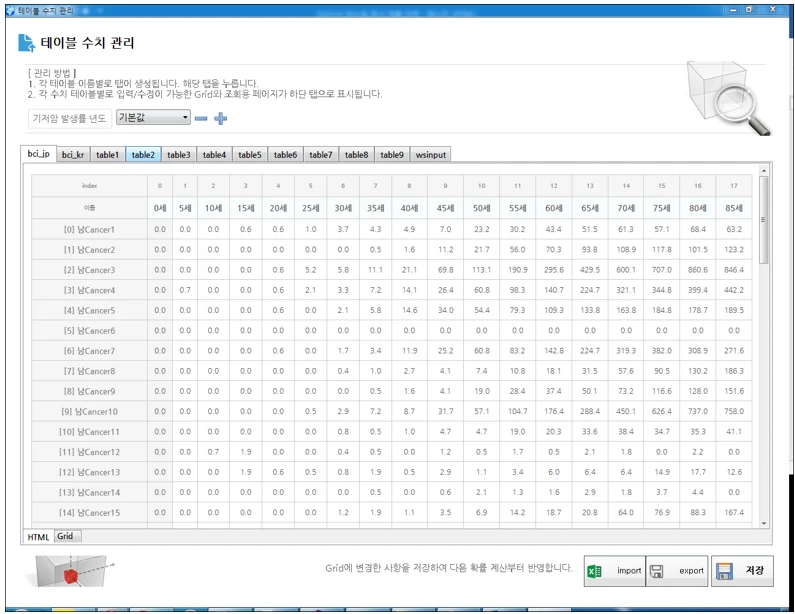
Task: Click the 이름 header cell
Action: pos(89,208)
